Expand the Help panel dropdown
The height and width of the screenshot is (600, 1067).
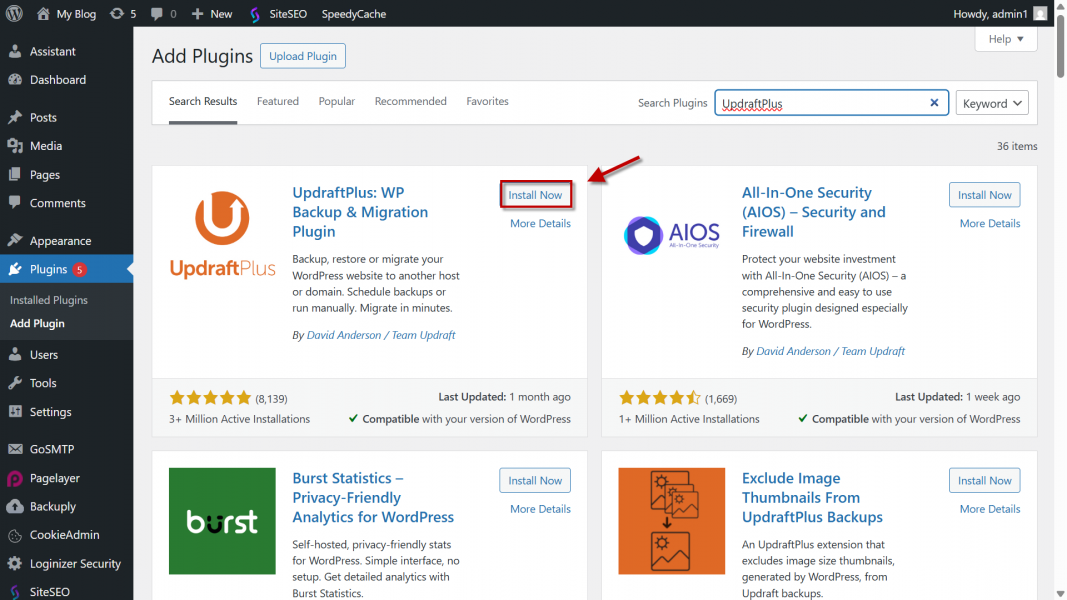1006,39
